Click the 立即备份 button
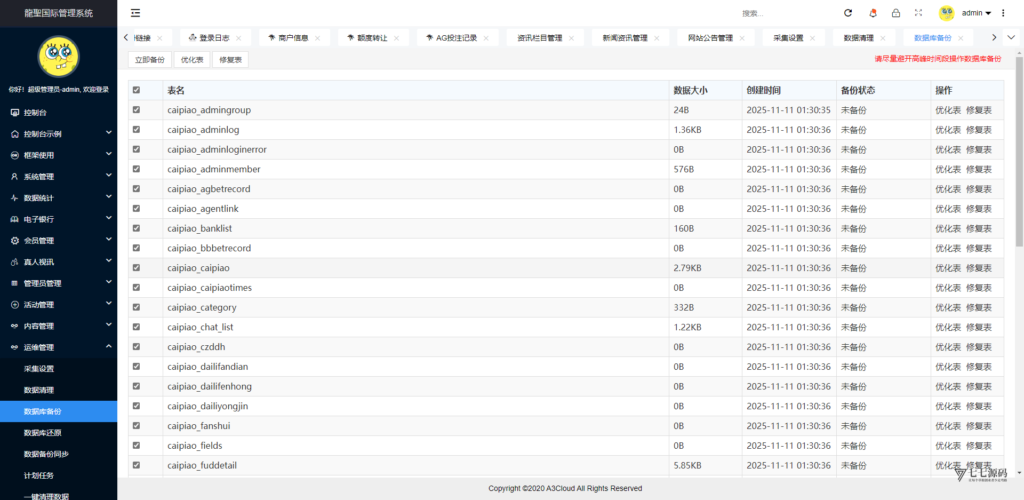The image size is (1024, 500). [x=150, y=60]
